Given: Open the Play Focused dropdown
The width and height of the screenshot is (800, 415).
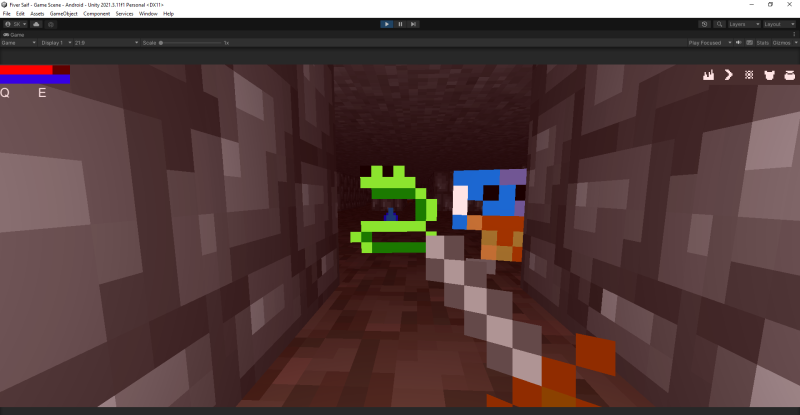Looking at the screenshot, I should point(710,43).
